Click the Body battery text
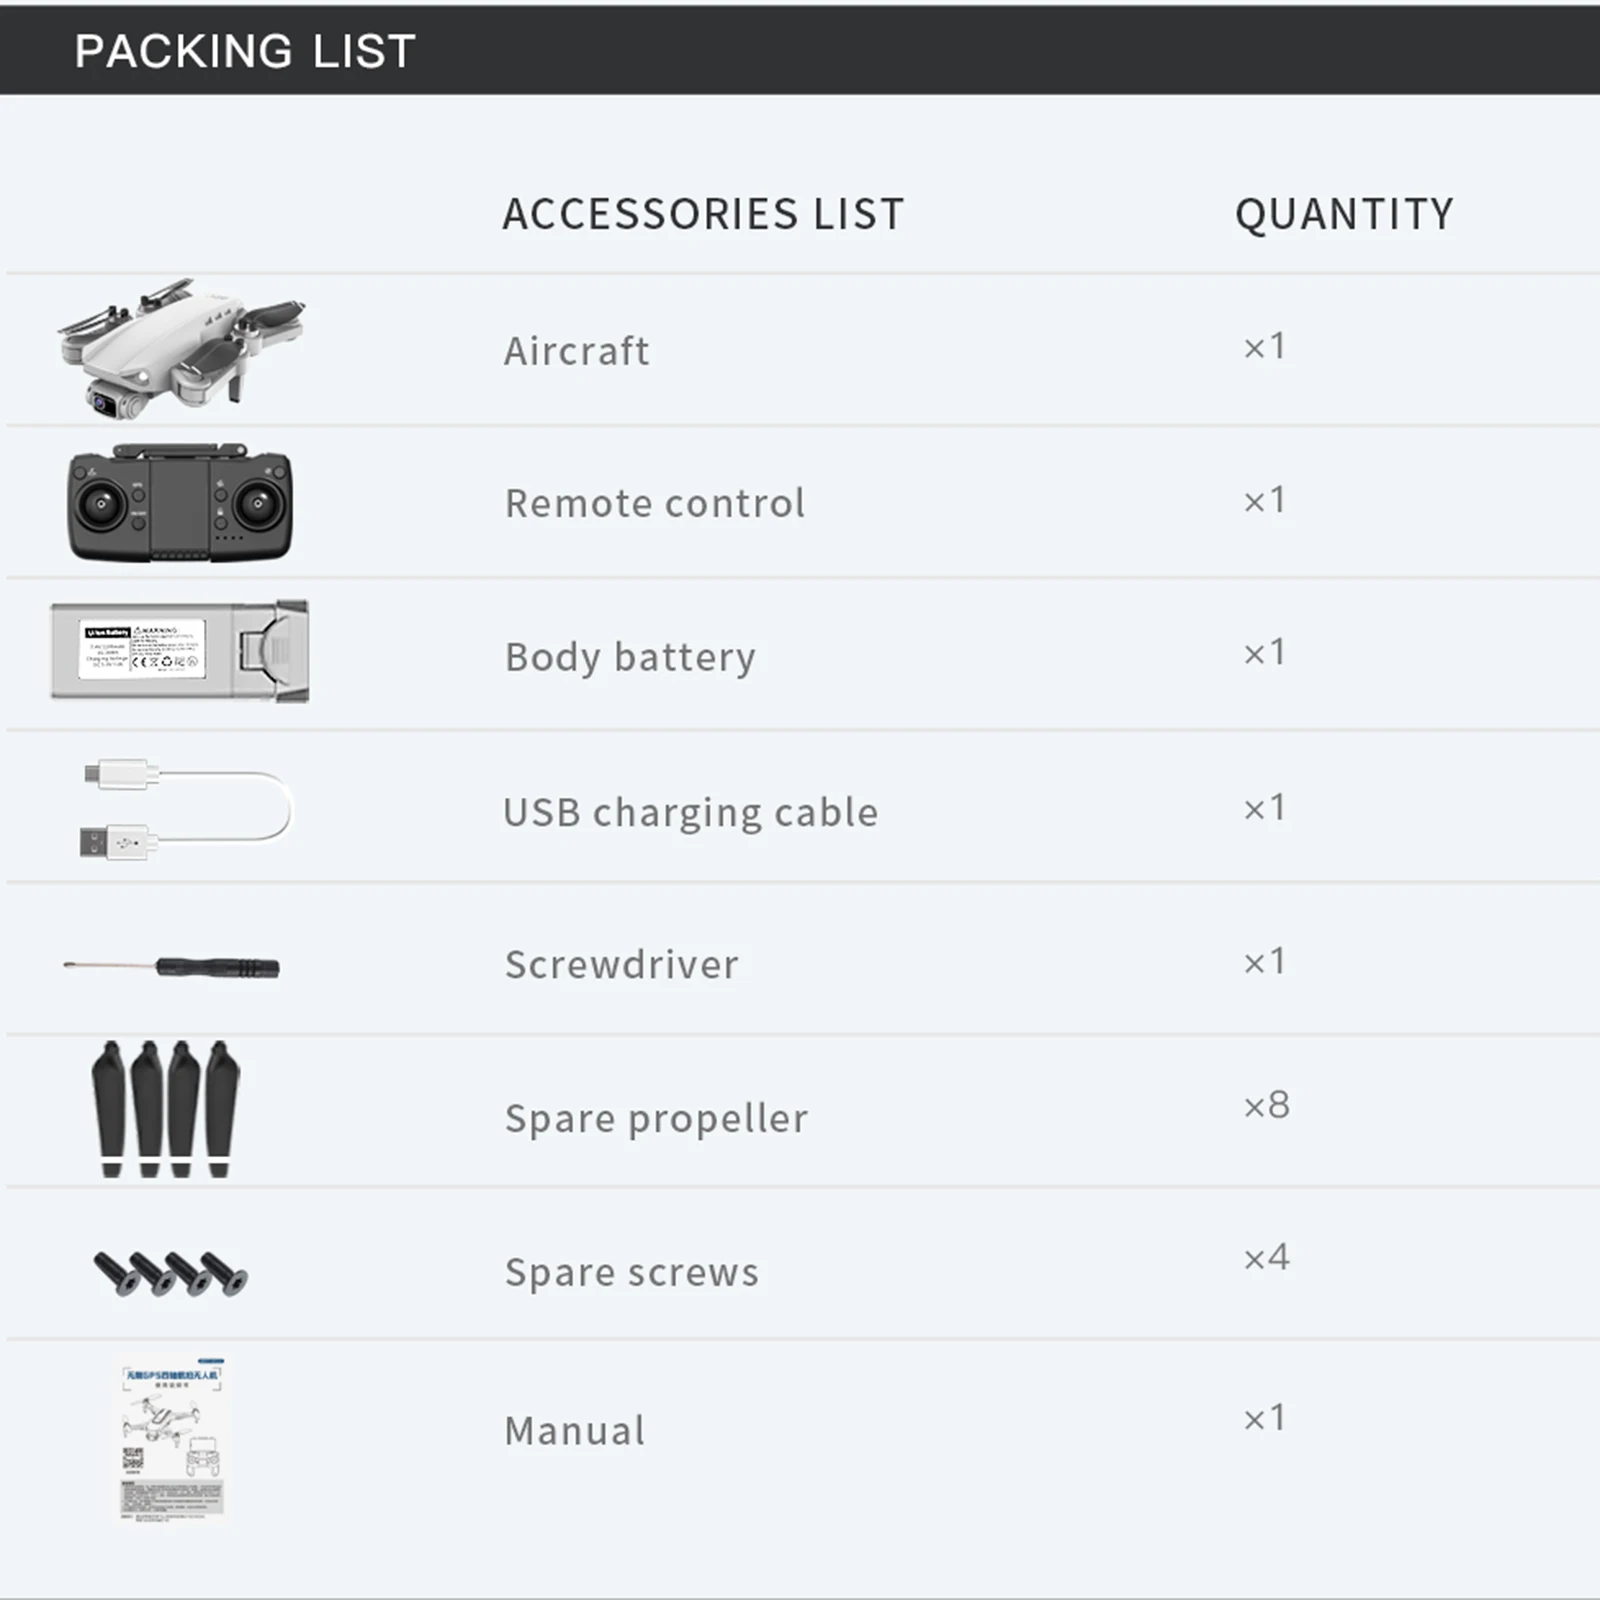The height and width of the screenshot is (1600, 1600). (x=630, y=657)
